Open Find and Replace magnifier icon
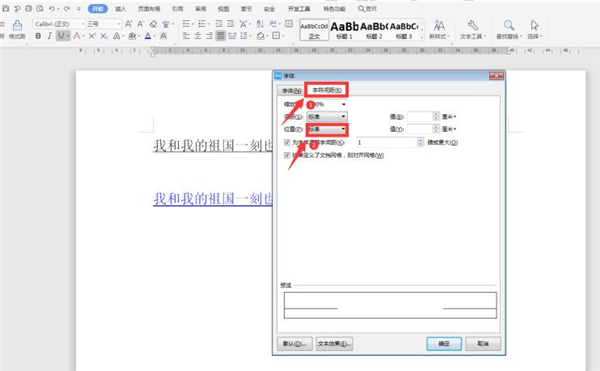Image resolution: width=600 pixels, height=371 pixels. [x=509, y=25]
